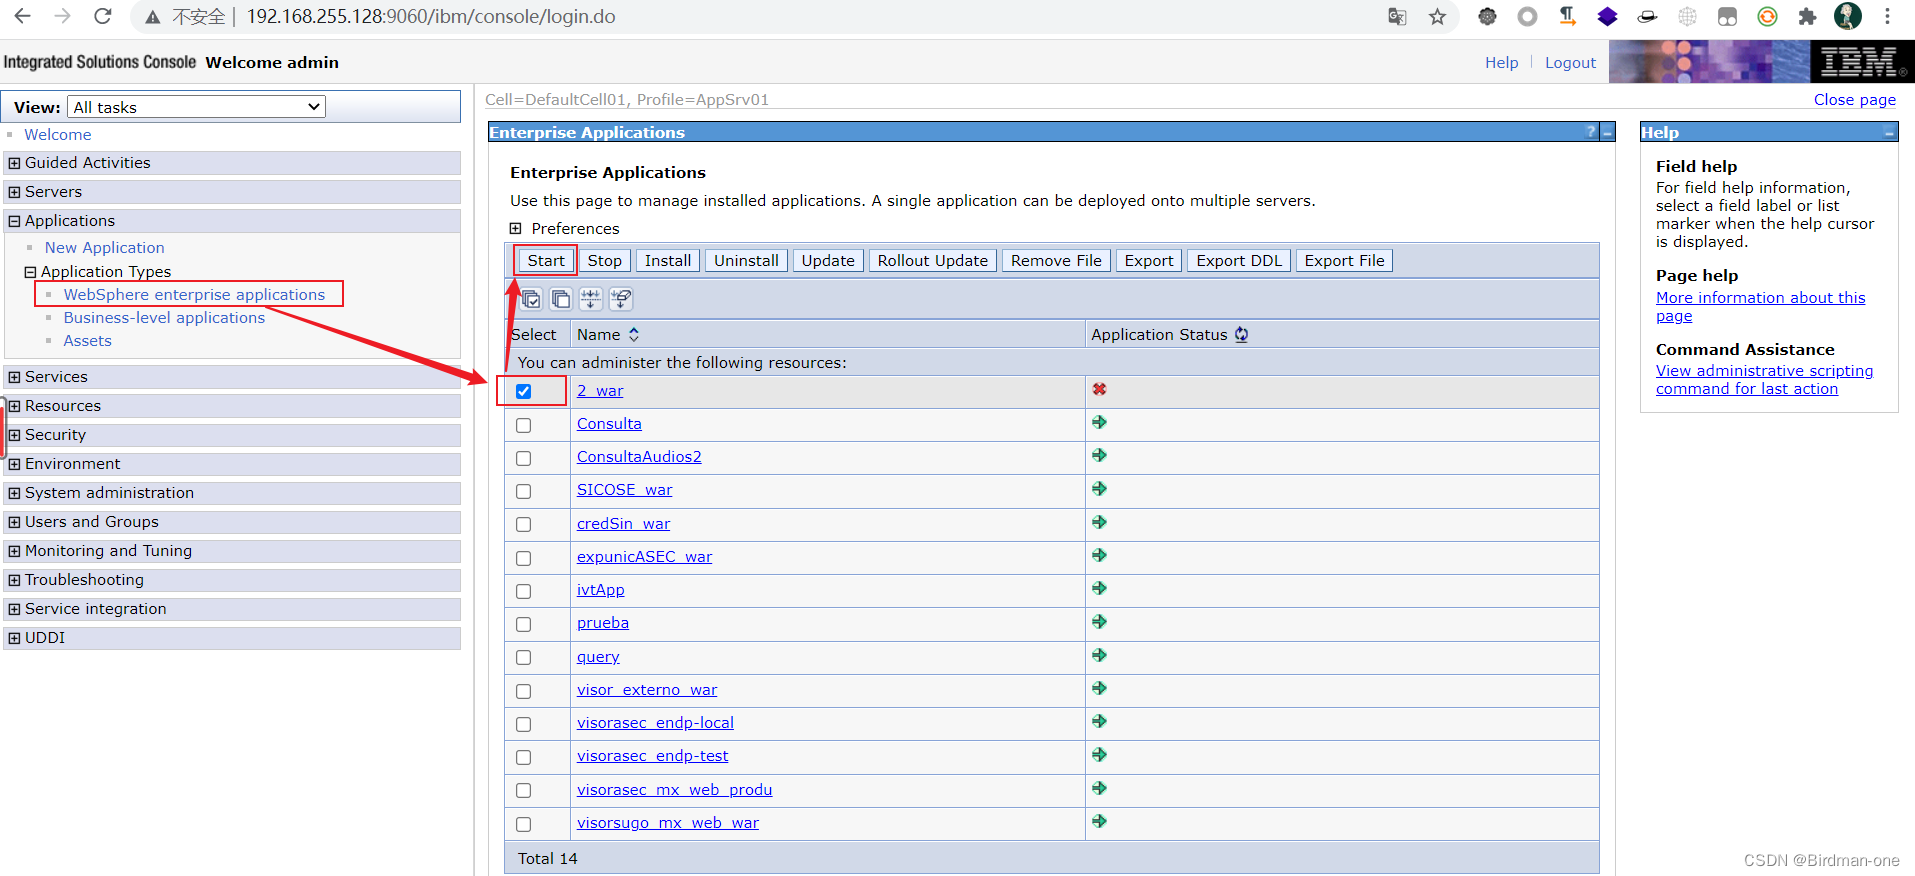Screen dimensions: 1915x876
Task: Sort by Name column arrows
Action: 634,335
